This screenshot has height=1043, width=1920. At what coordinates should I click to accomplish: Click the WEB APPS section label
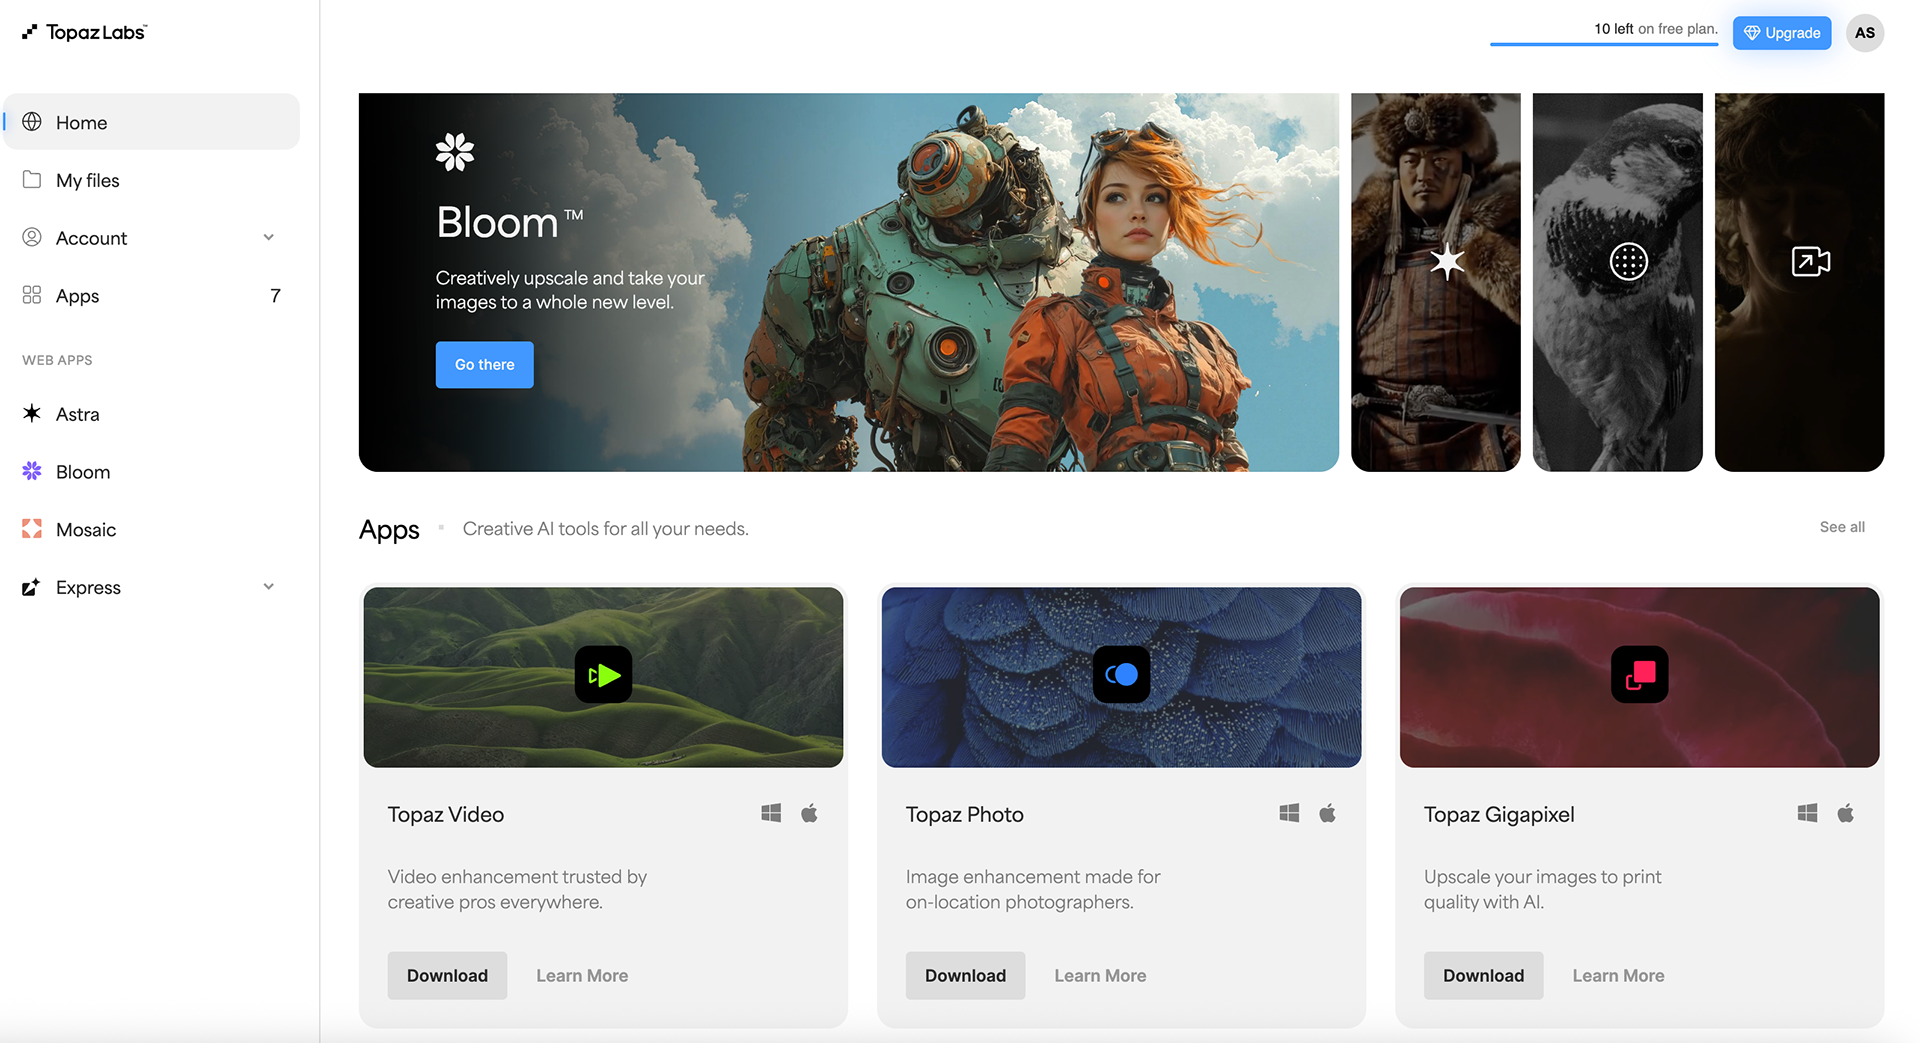[x=57, y=360]
